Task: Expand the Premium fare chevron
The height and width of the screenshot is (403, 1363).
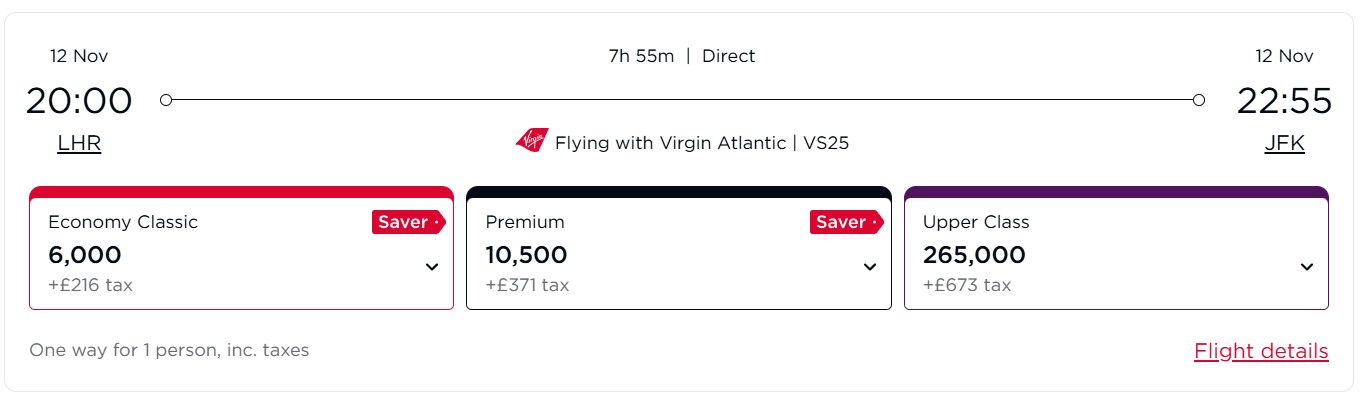Action: [x=870, y=267]
